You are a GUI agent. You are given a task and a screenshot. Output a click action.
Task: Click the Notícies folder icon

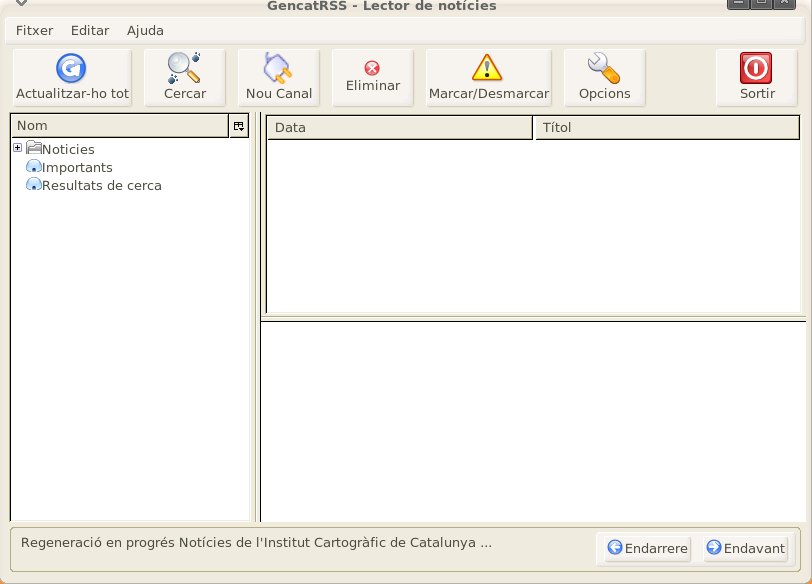33,149
